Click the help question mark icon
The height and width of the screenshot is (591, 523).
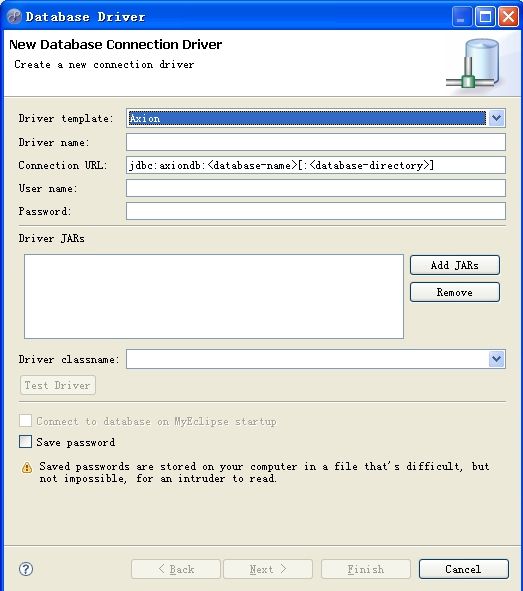[26, 569]
